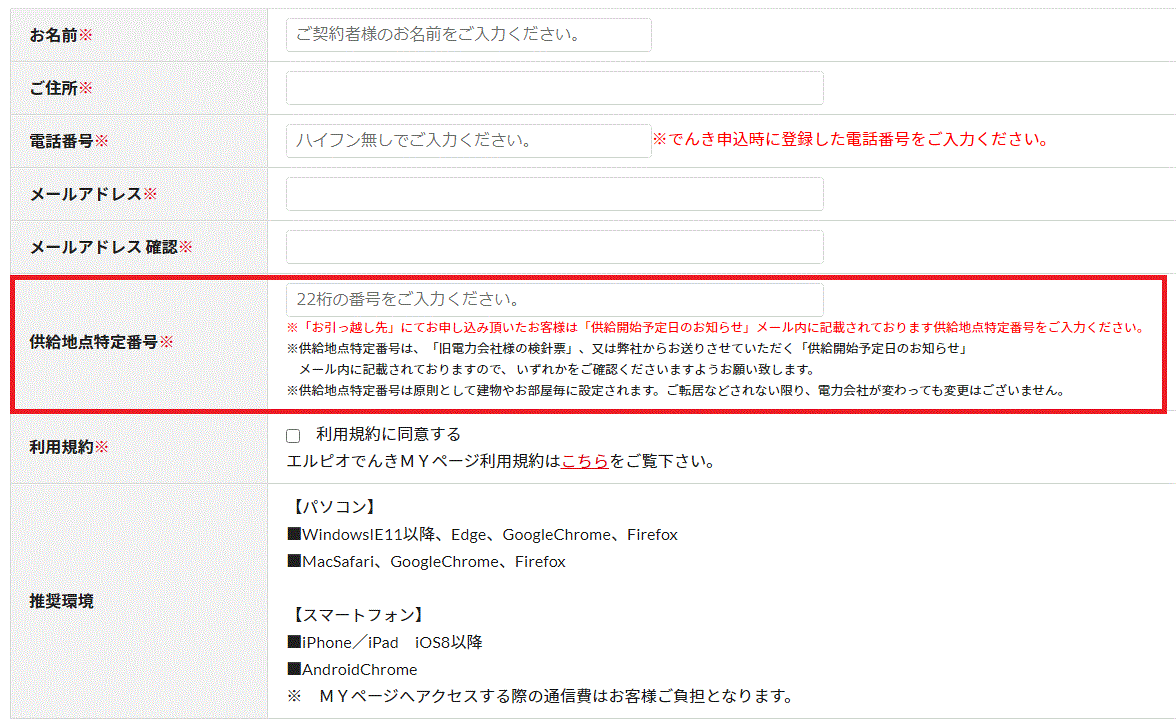The height and width of the screenshot is (728, 1176).
Task: Click the 電話番号 phone number field
Action: point(468,141)
